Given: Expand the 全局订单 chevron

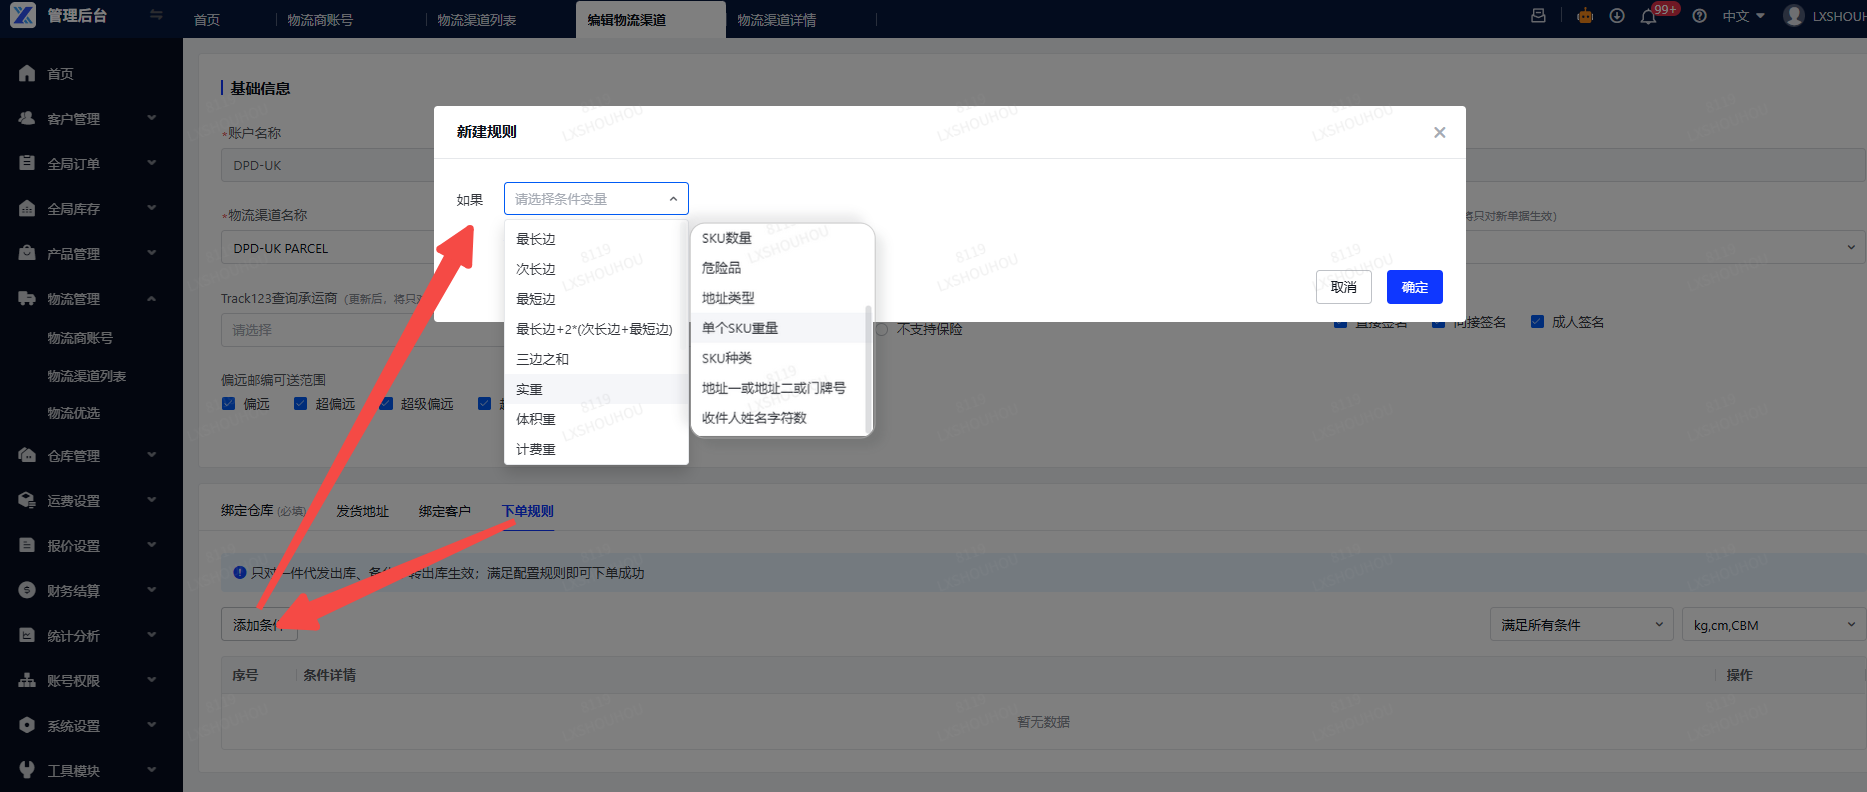Looking at the screenshot, I should pos(152,163).
